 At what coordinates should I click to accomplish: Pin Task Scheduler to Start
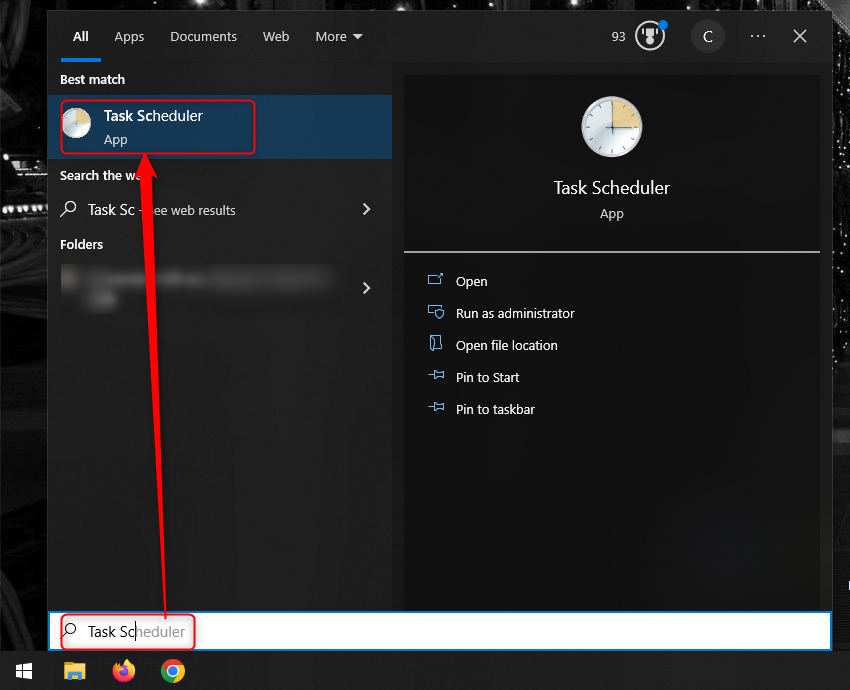(x=487, y=377)
